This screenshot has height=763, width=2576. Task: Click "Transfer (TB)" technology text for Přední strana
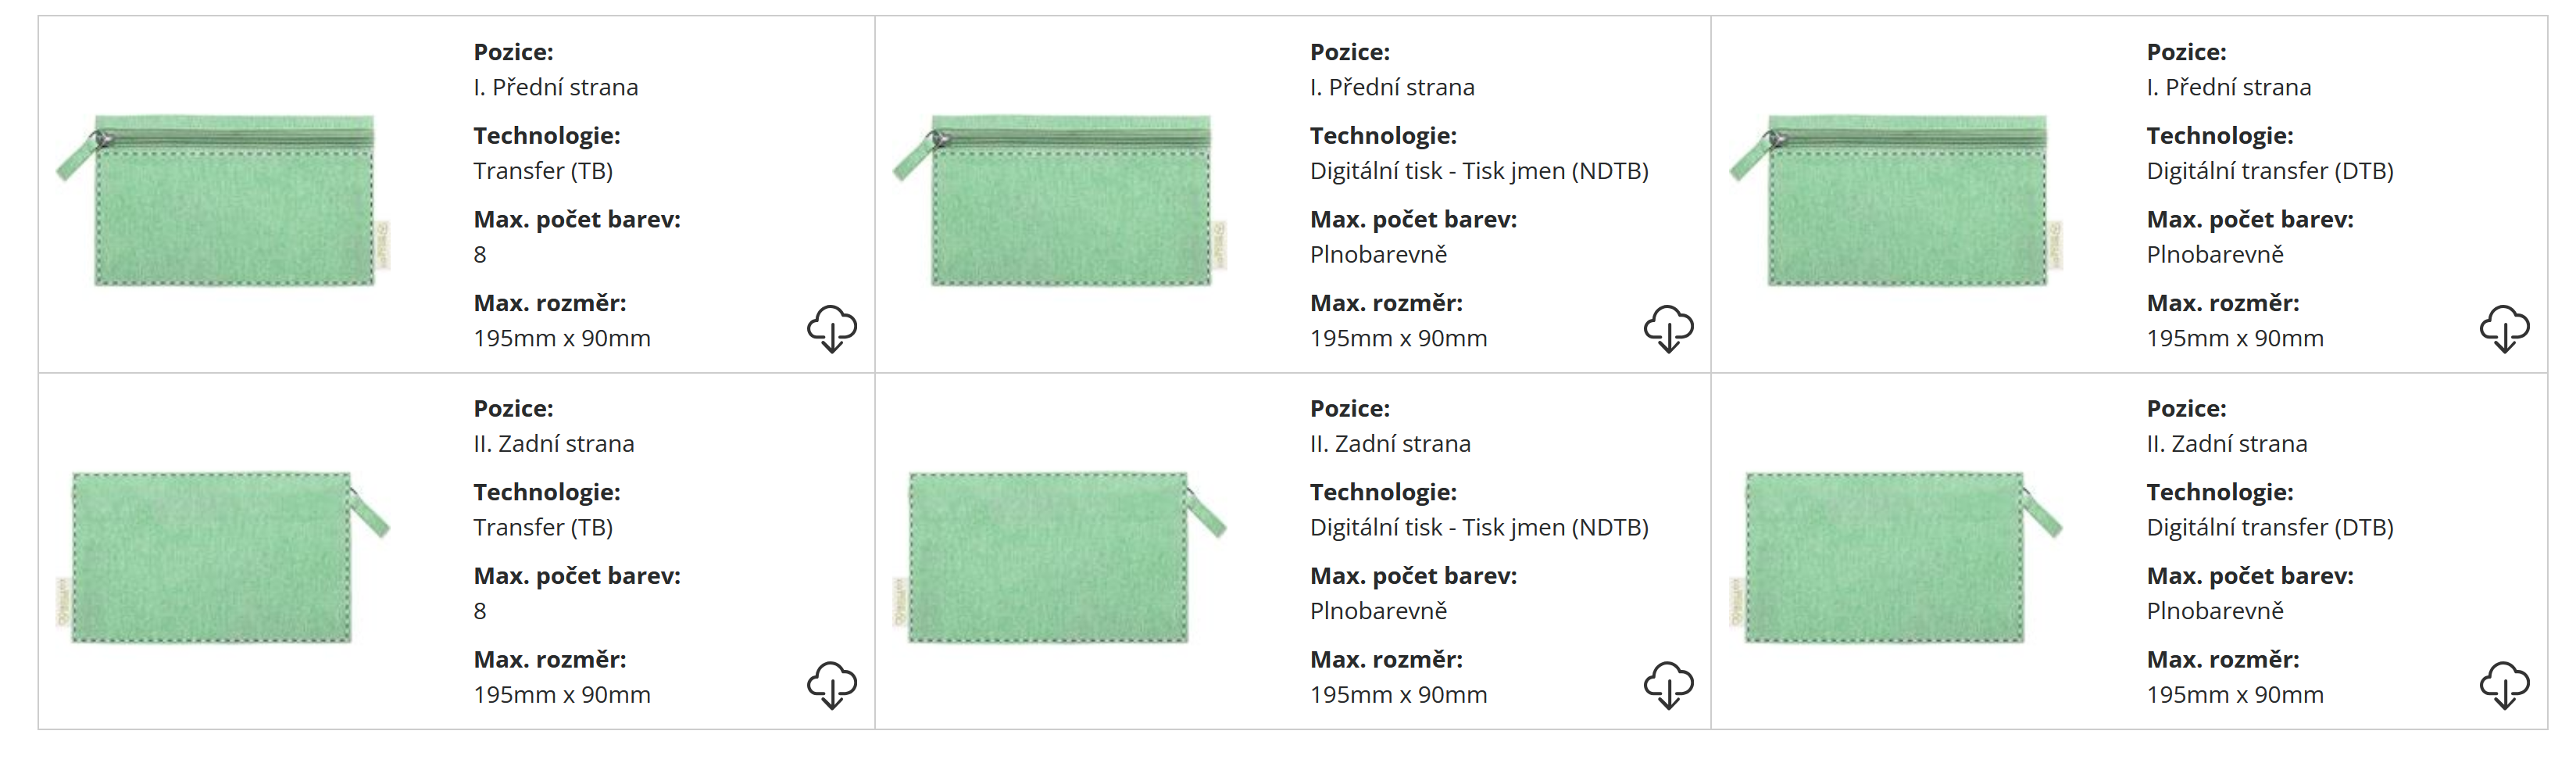[543, 171]
